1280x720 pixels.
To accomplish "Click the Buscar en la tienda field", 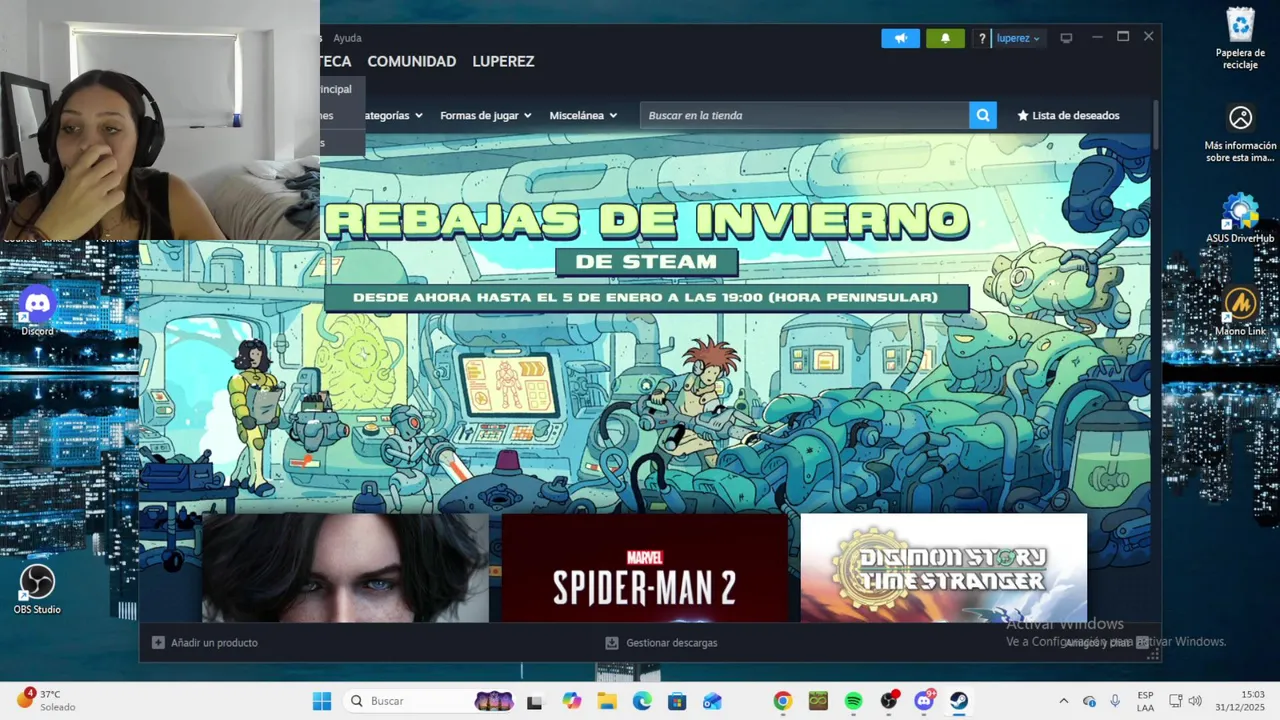I will tap(804, 115).
